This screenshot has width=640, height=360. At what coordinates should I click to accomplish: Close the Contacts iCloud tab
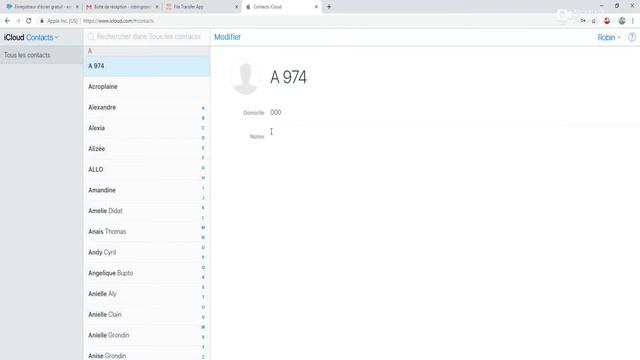pos(316,7)
